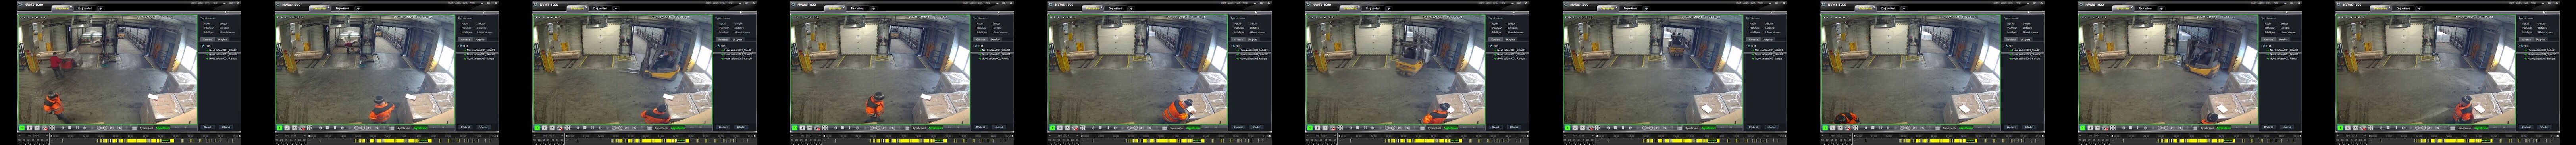Pause playback in the first frame's player

click(77, 128)
